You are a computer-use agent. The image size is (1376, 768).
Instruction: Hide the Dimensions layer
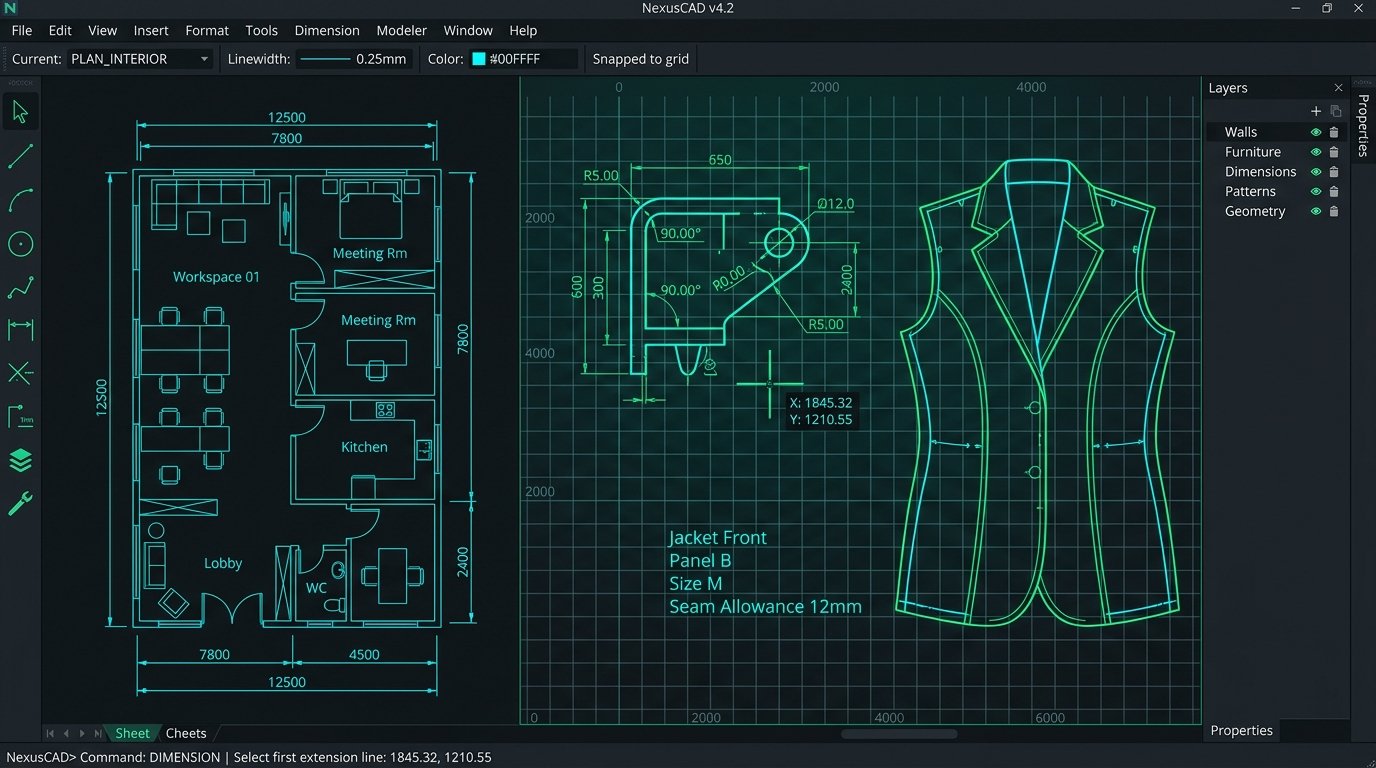point(1316,172)
